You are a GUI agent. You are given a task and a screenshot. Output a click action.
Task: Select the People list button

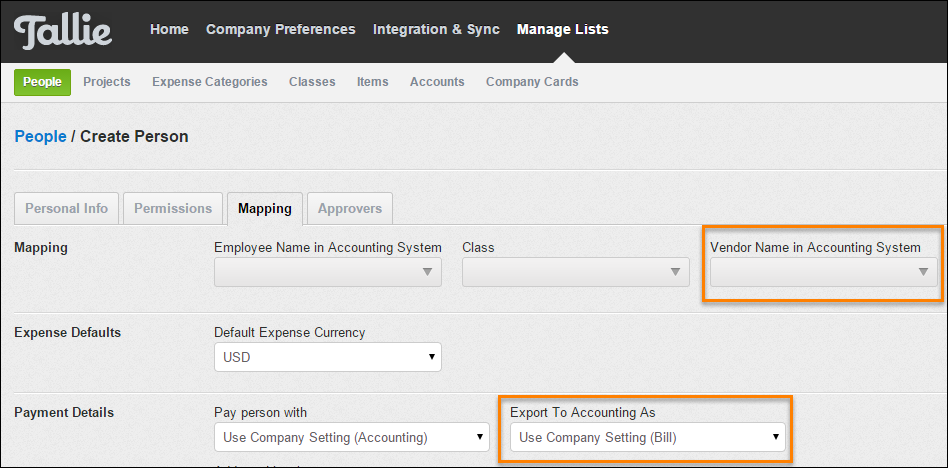[x=42, y=82]
